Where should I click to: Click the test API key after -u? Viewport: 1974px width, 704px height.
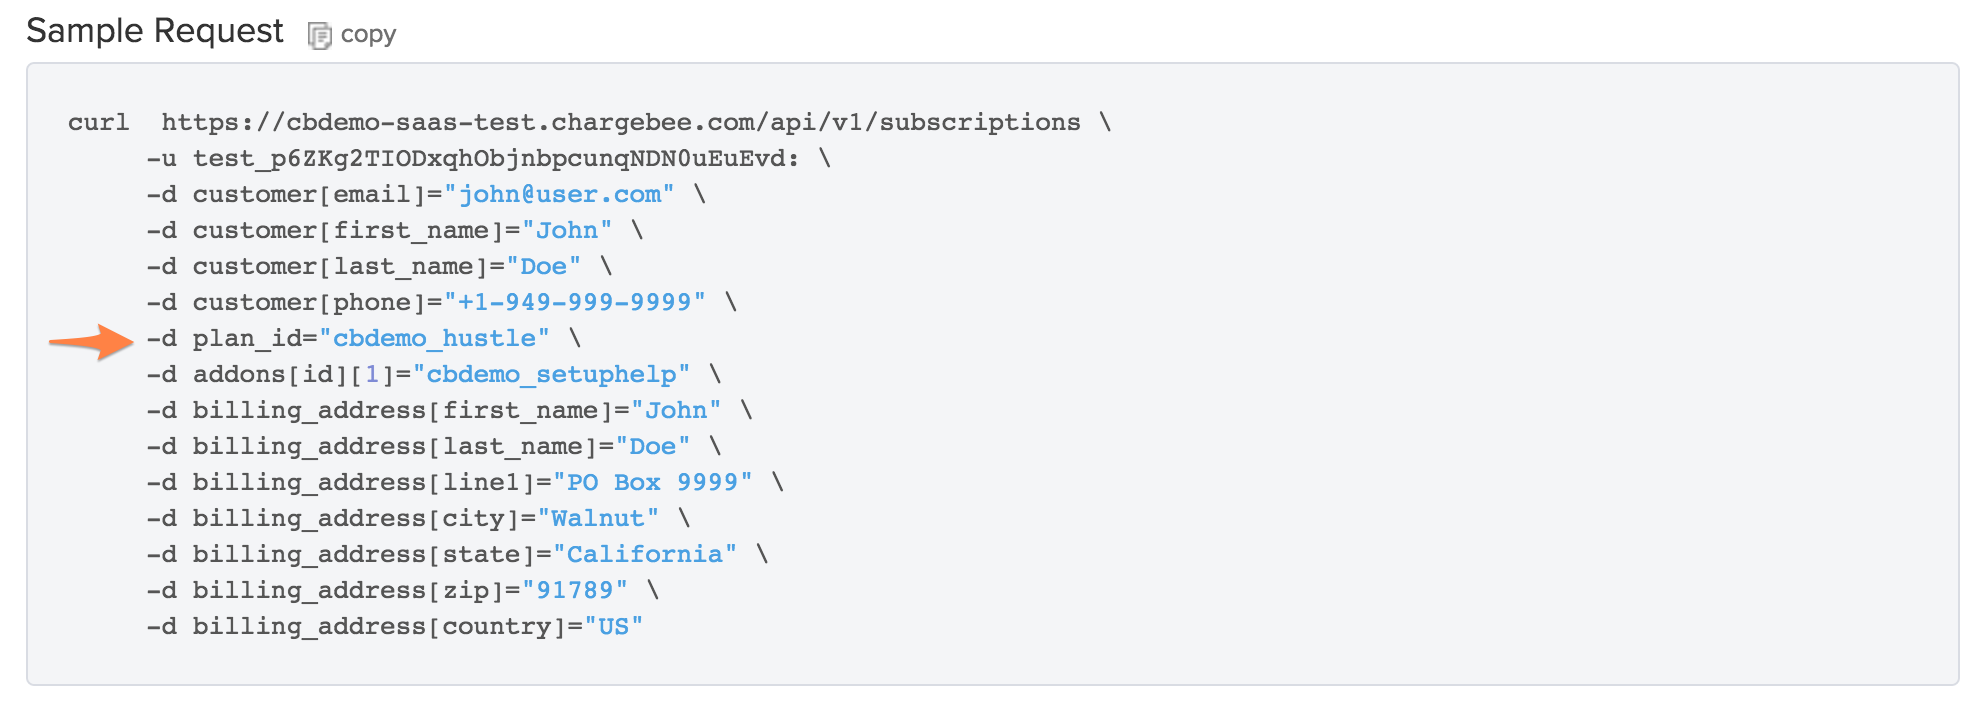click(x=496, y=158)
